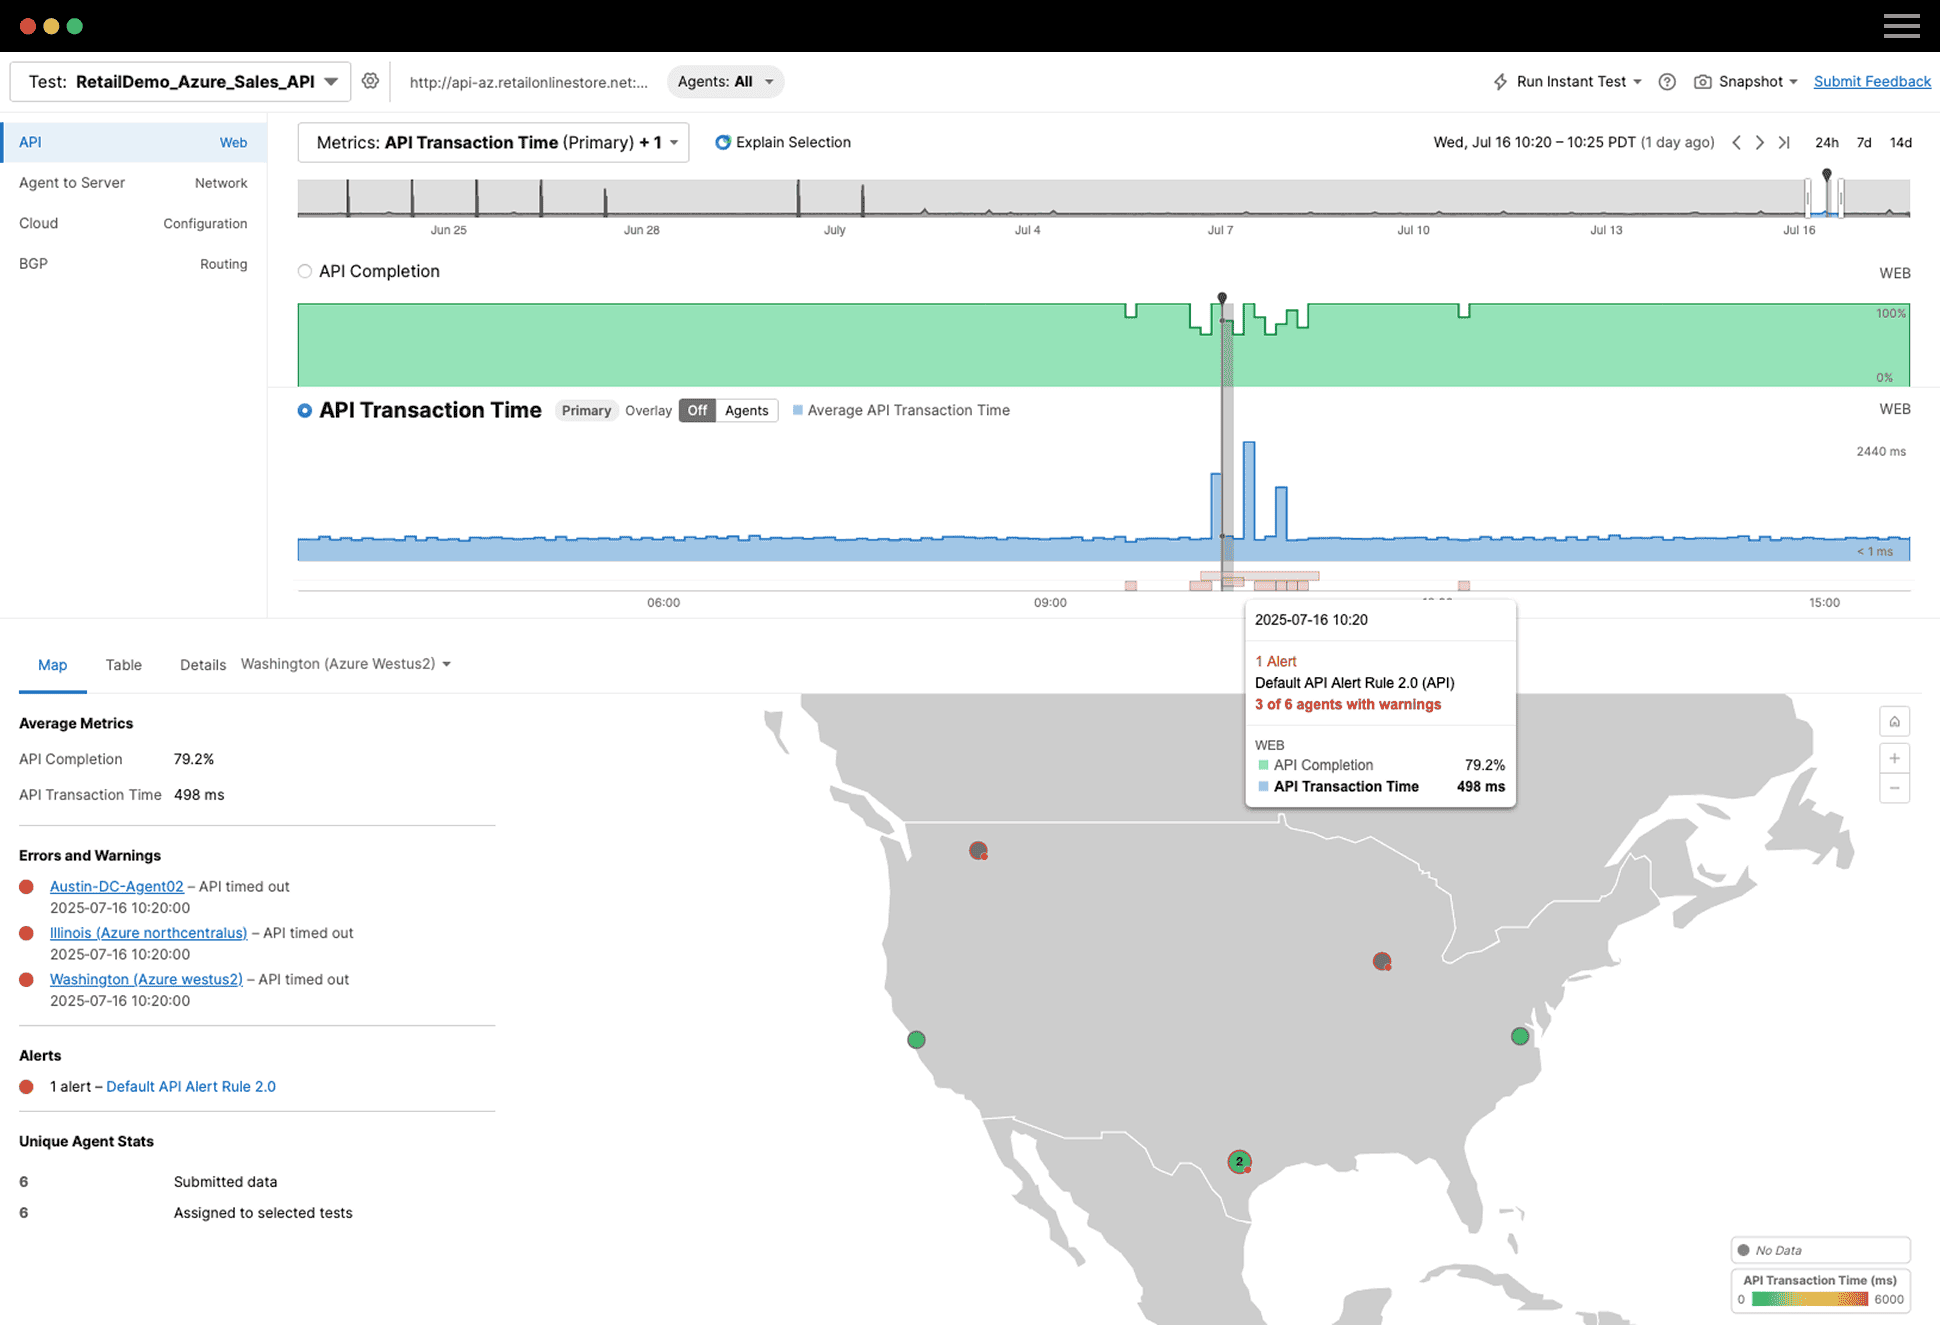The height and width of the screenshot is (1342, 1940).
Task: Click the help question-mark icon
Action: [x=1667, y=82]
